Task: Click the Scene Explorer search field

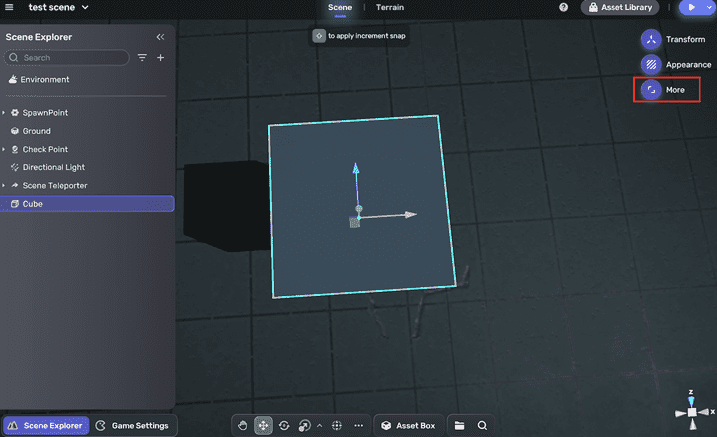Action: pos(68,58)
